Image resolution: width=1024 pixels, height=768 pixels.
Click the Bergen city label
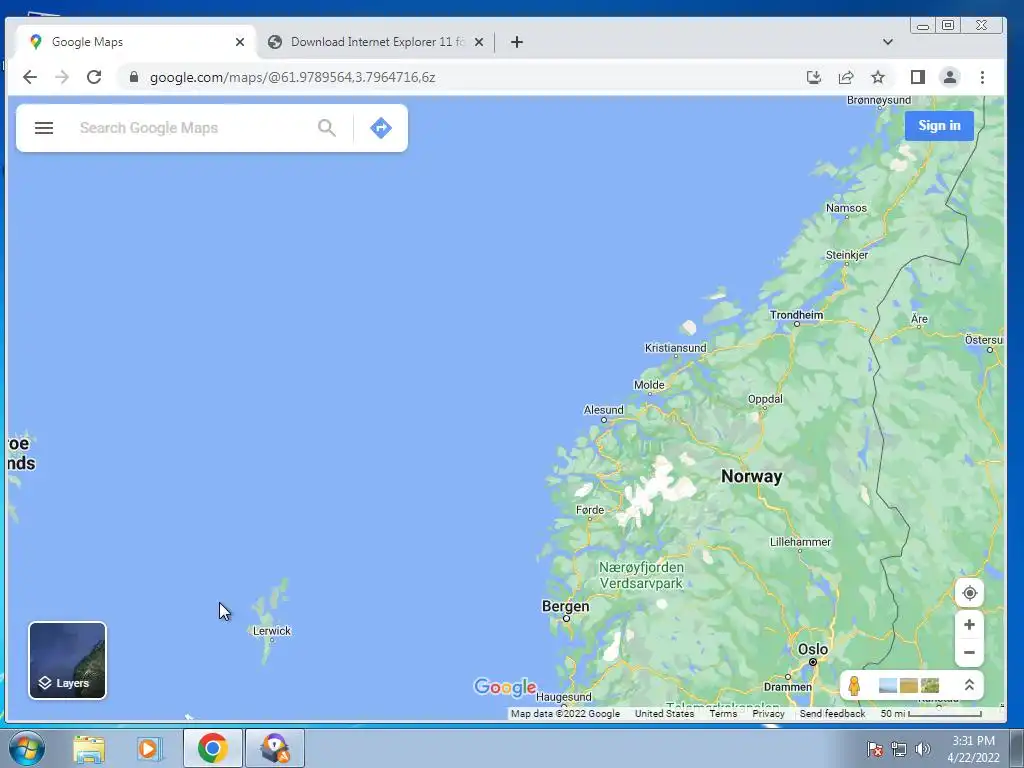point(566,606)
